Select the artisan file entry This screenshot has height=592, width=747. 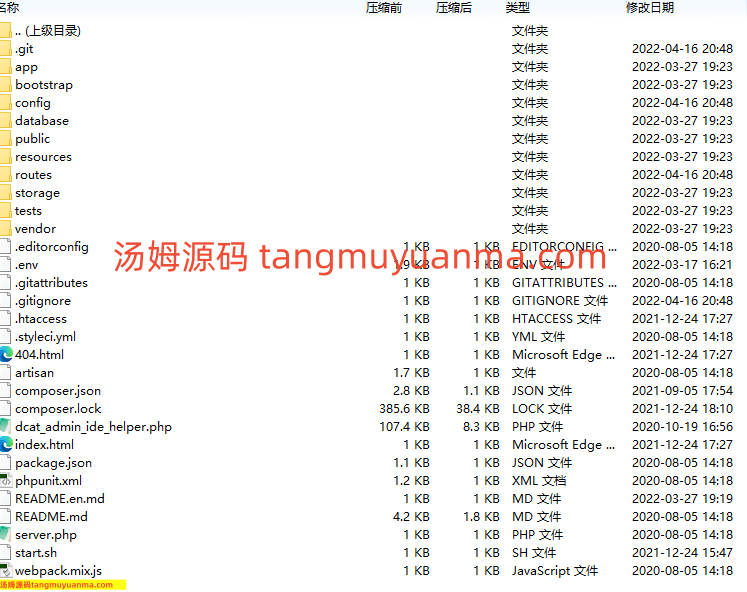(x=35, y=373)
